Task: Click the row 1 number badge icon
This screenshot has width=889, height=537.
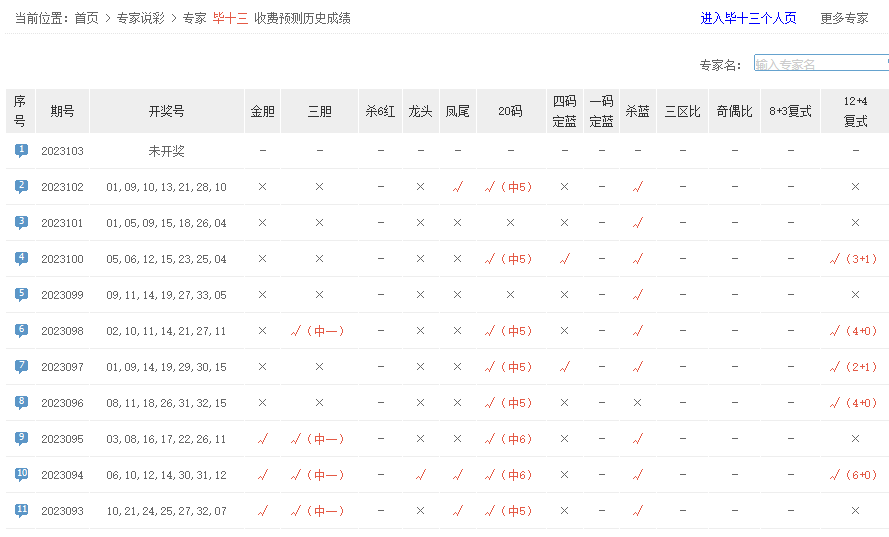Action: (x=21, y=150)
